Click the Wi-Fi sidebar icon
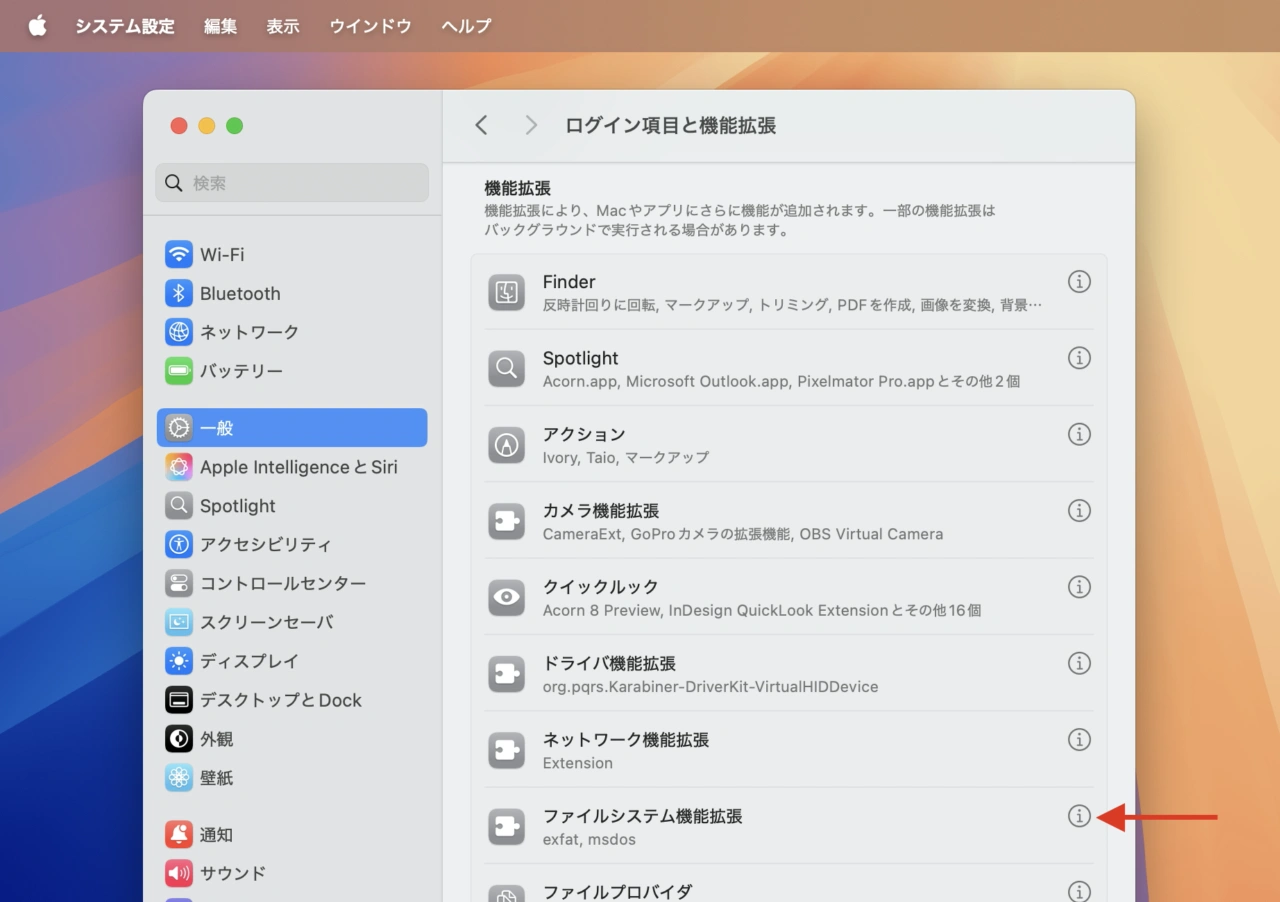1280x902 pixels. [179, 254]
